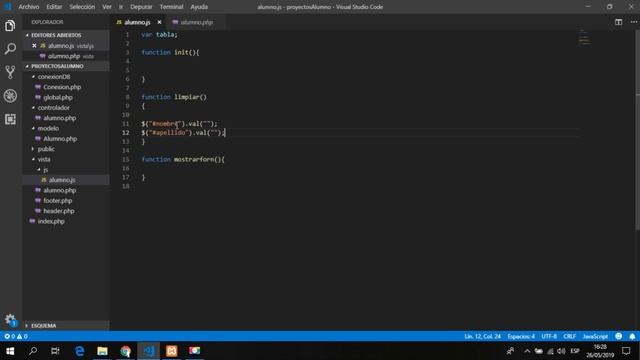Place cursor on line 15 mostrarform function

click(183, 159)
